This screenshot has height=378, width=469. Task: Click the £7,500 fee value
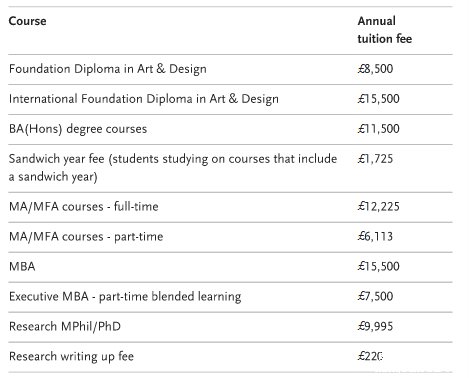[x=375, y=296]
